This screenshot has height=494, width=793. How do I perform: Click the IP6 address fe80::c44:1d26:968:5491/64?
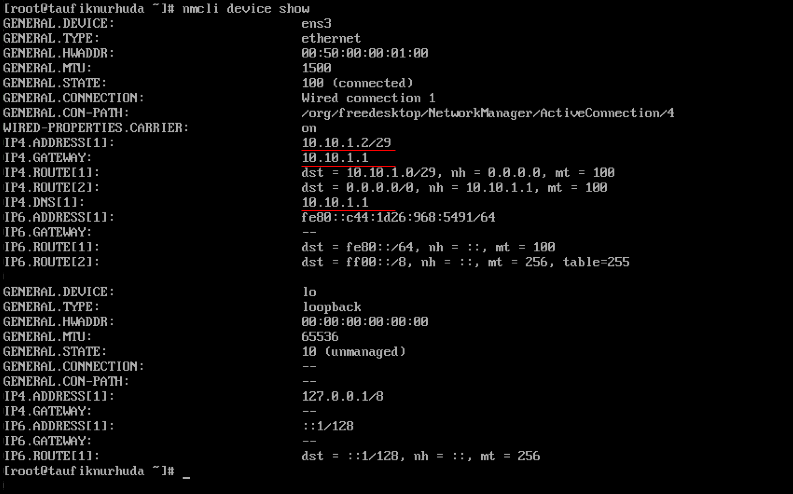(x=398, y=217)
